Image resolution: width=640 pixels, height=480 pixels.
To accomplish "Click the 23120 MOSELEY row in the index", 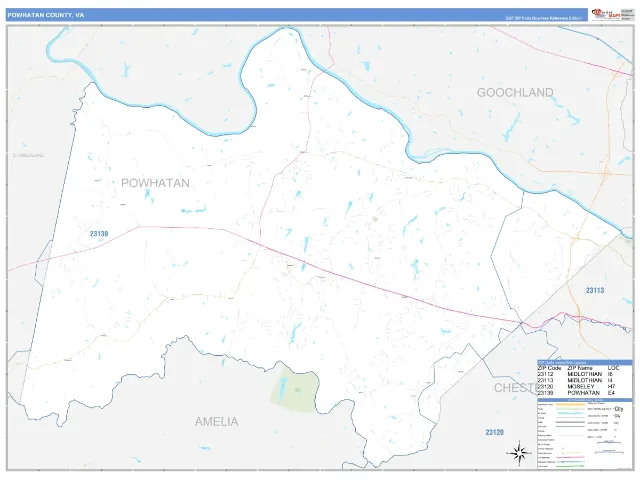I will pyautogui.click(x=576, y=387).
